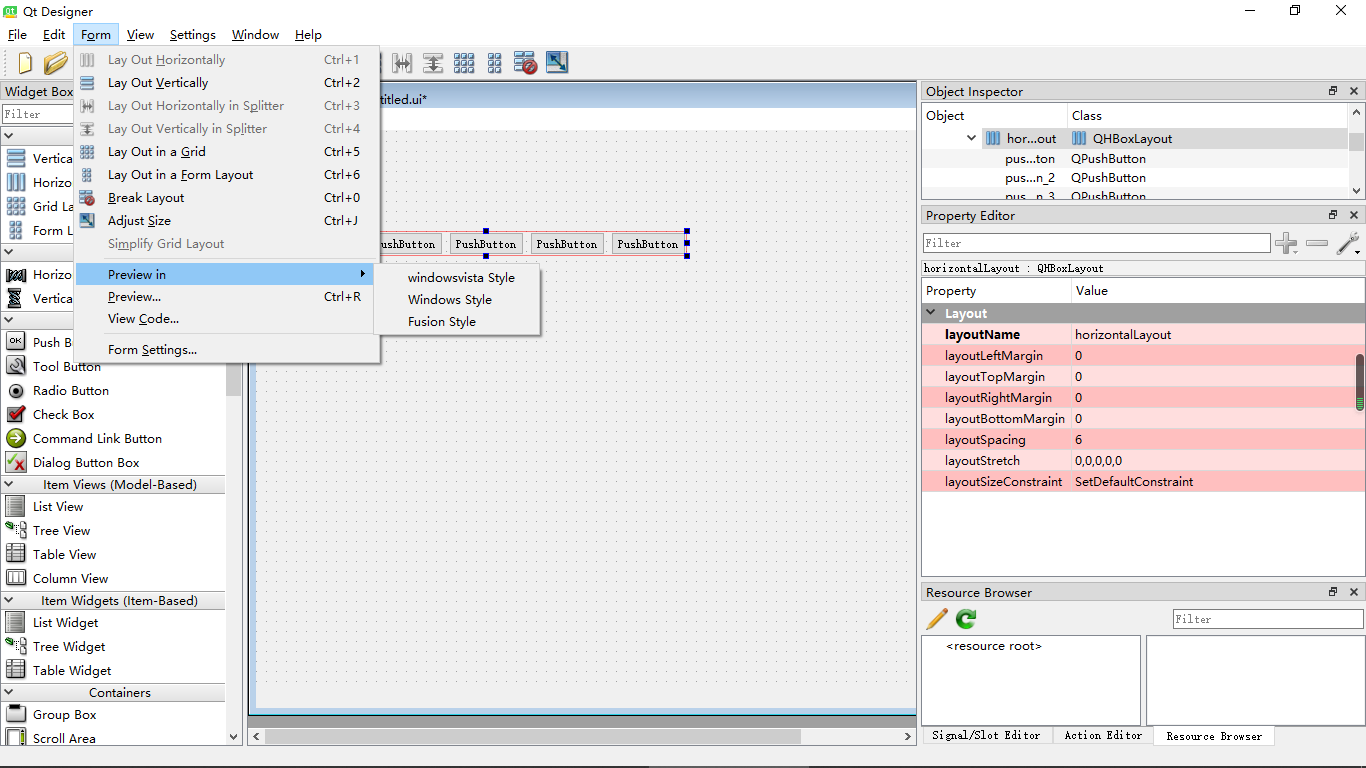The image size is (1366, 768).
Task: Reload resources with green refresh icon
Action: tap(964, 619)
